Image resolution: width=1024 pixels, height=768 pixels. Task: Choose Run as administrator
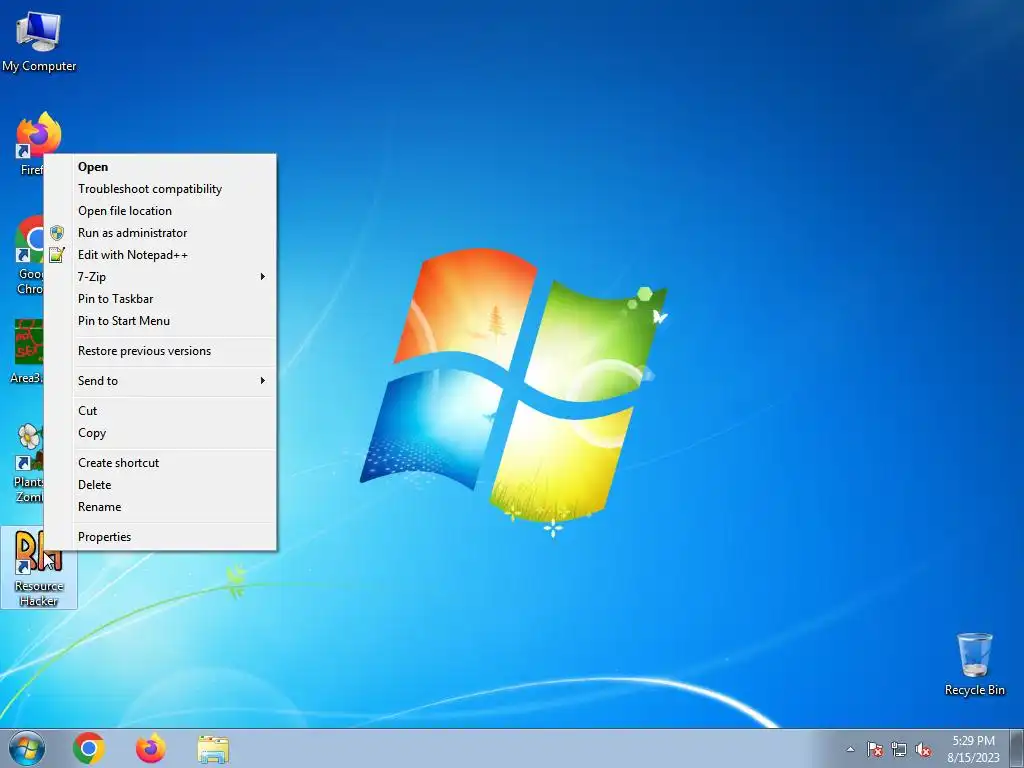tap(161, 232)
